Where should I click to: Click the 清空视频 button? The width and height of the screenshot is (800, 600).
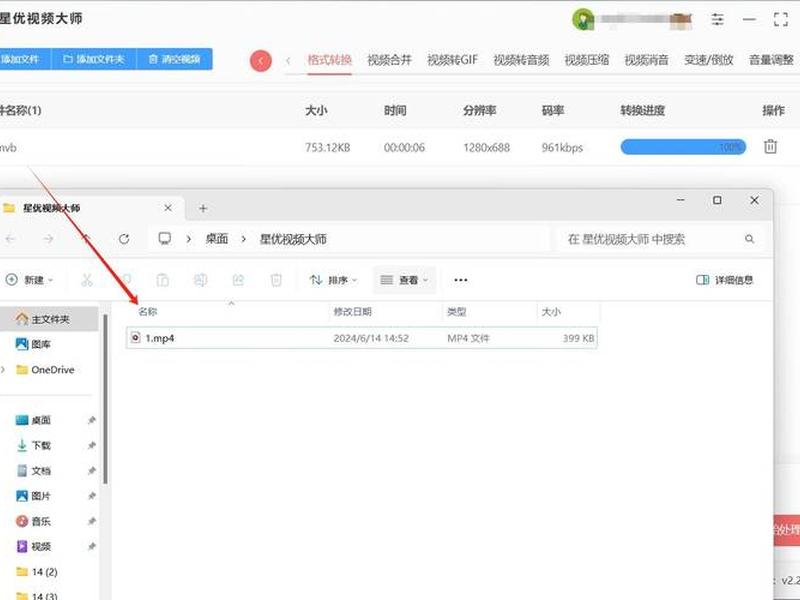(x=174, y=59)
